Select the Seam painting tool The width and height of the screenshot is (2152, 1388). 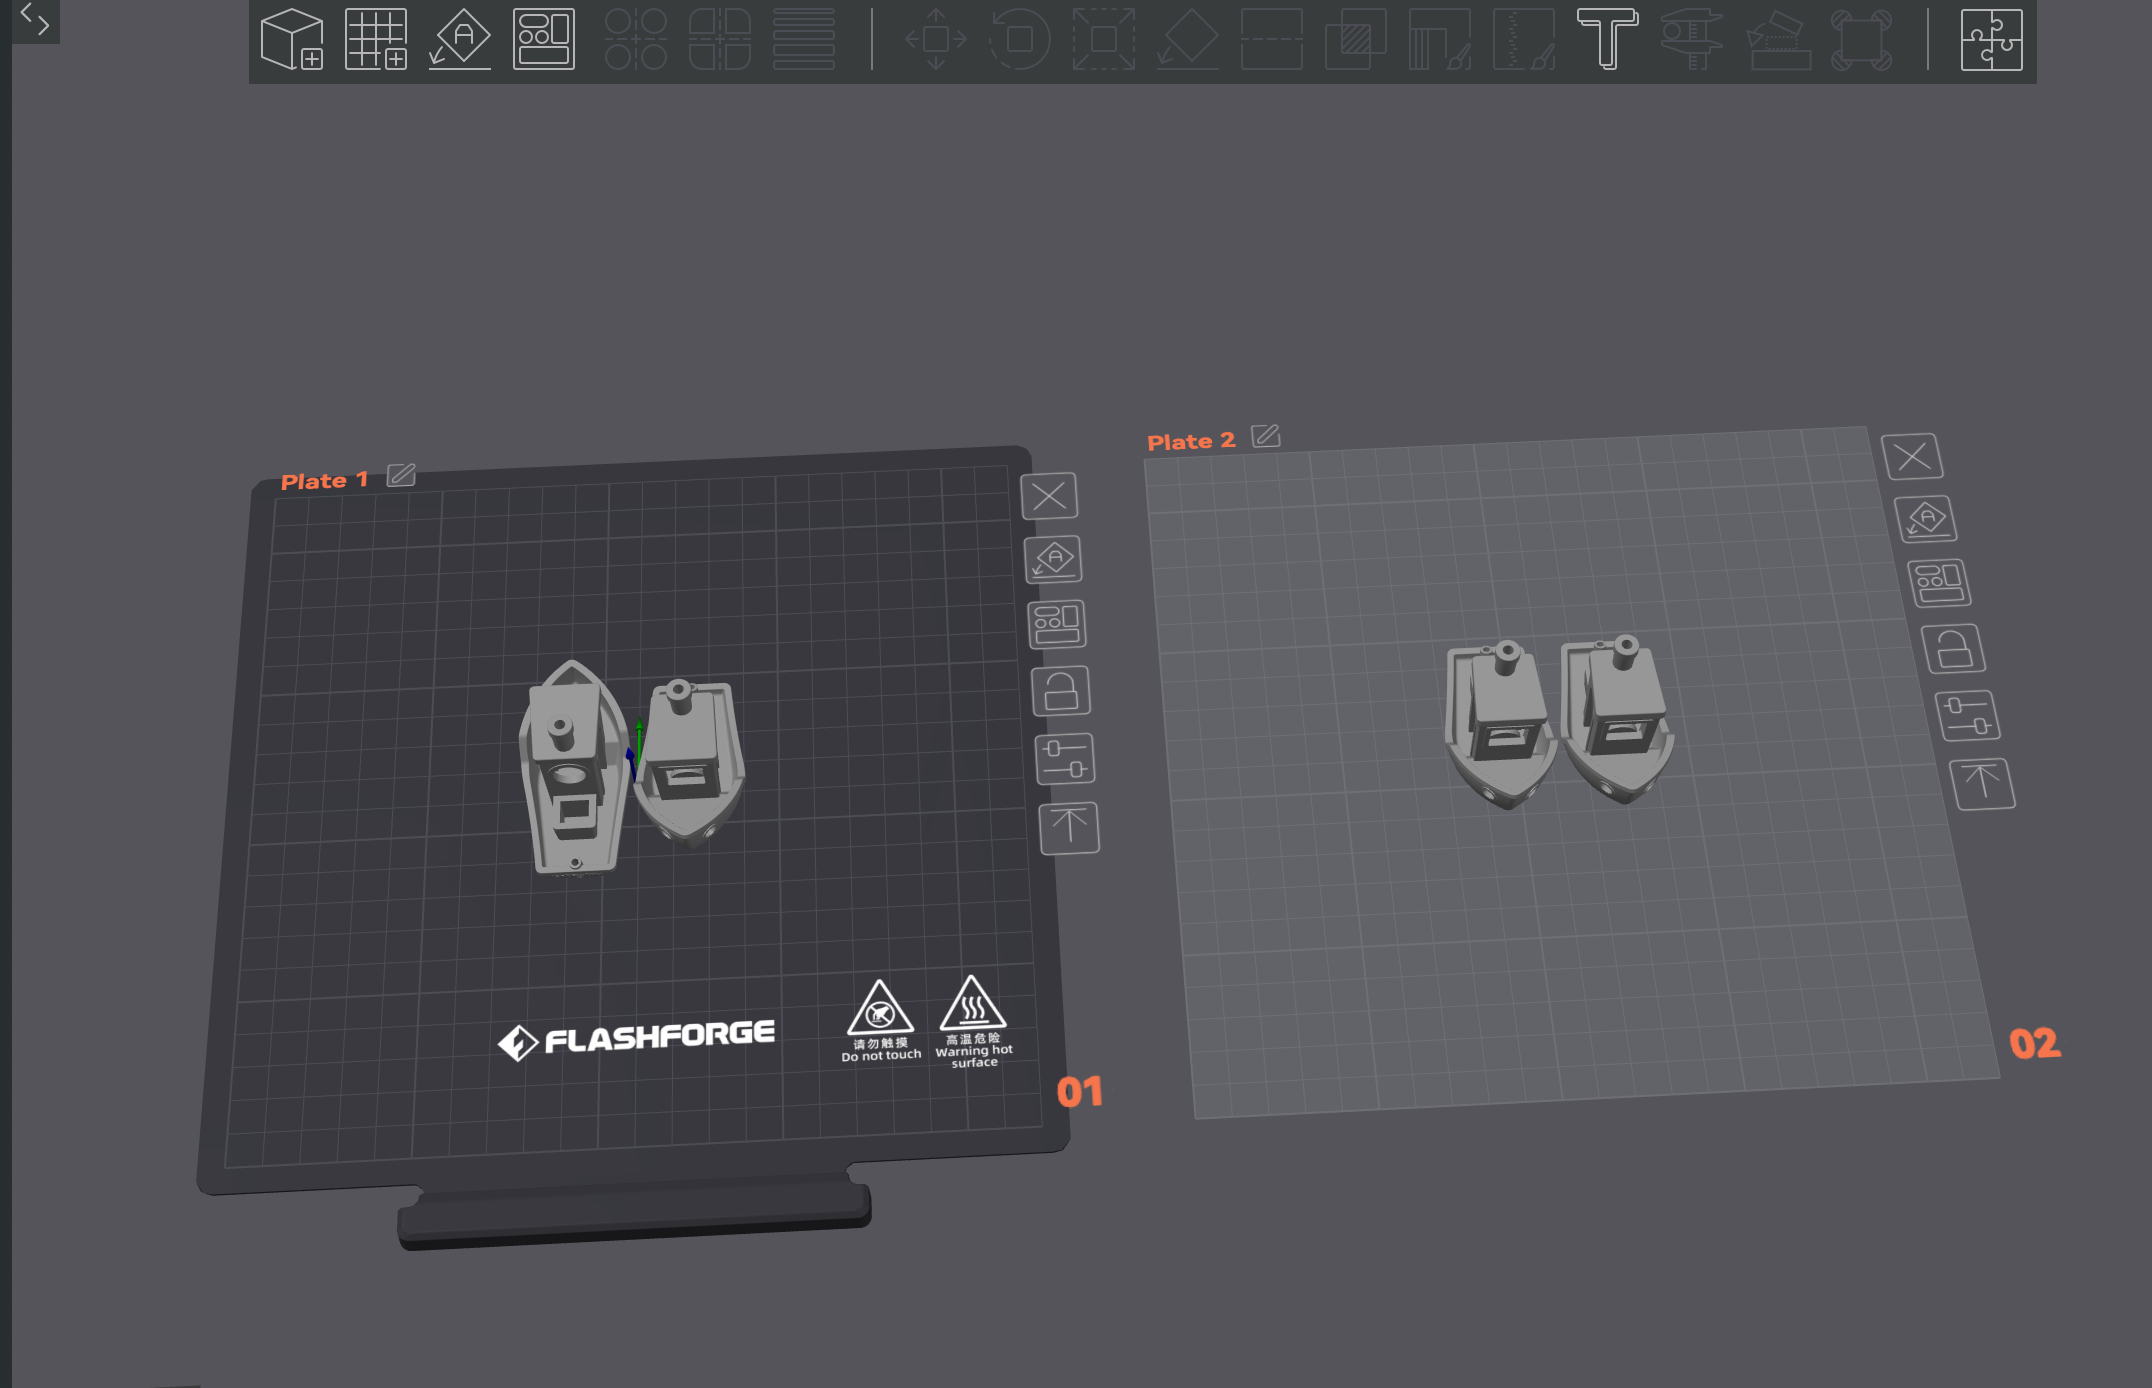click(1524, 40)
